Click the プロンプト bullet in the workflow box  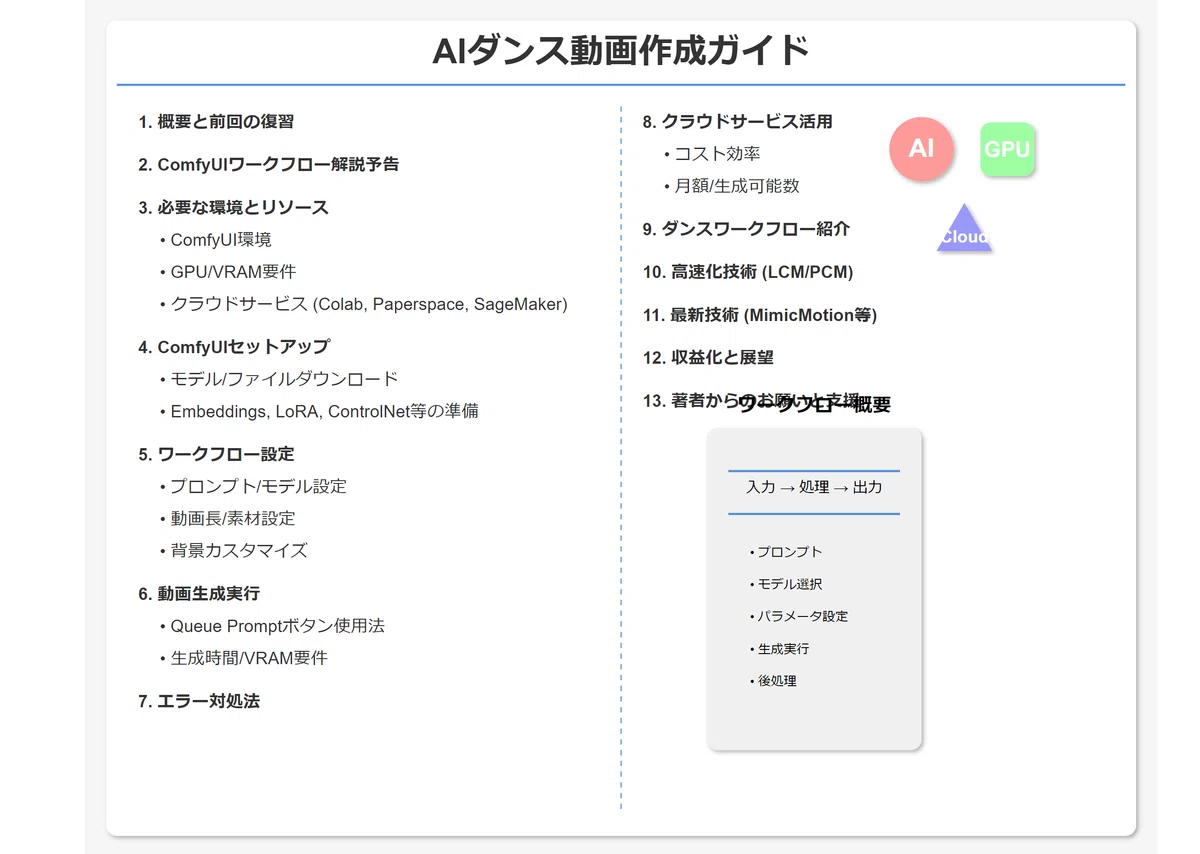[785, 552]
